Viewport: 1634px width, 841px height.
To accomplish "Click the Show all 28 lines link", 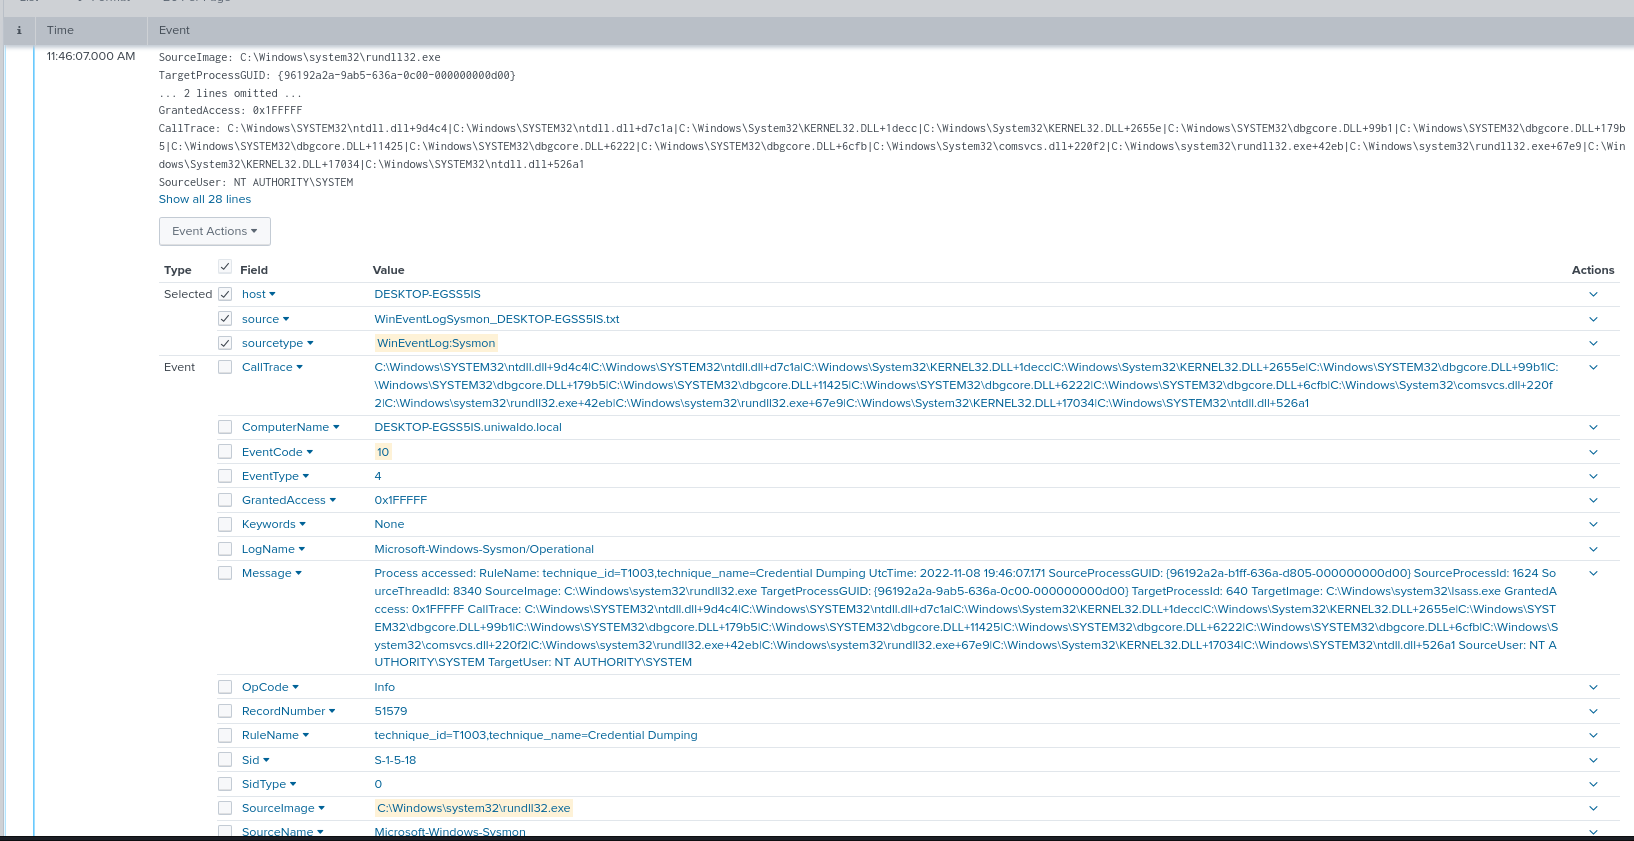I will click(205, 199).
